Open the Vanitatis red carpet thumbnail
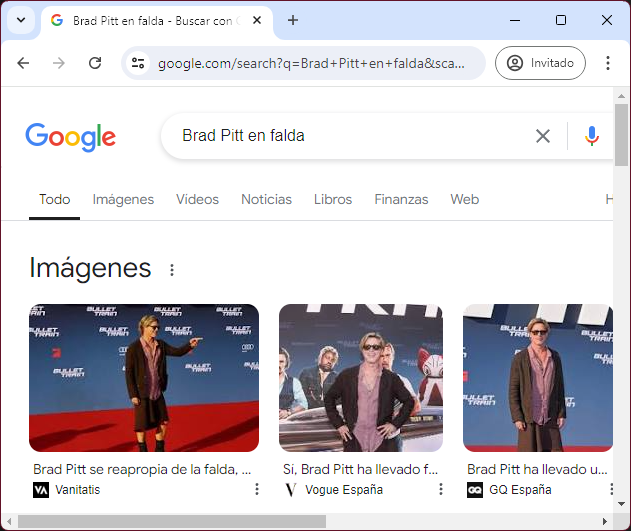The image size is (631, 531). pyautogui.click(x=144, y=378)
